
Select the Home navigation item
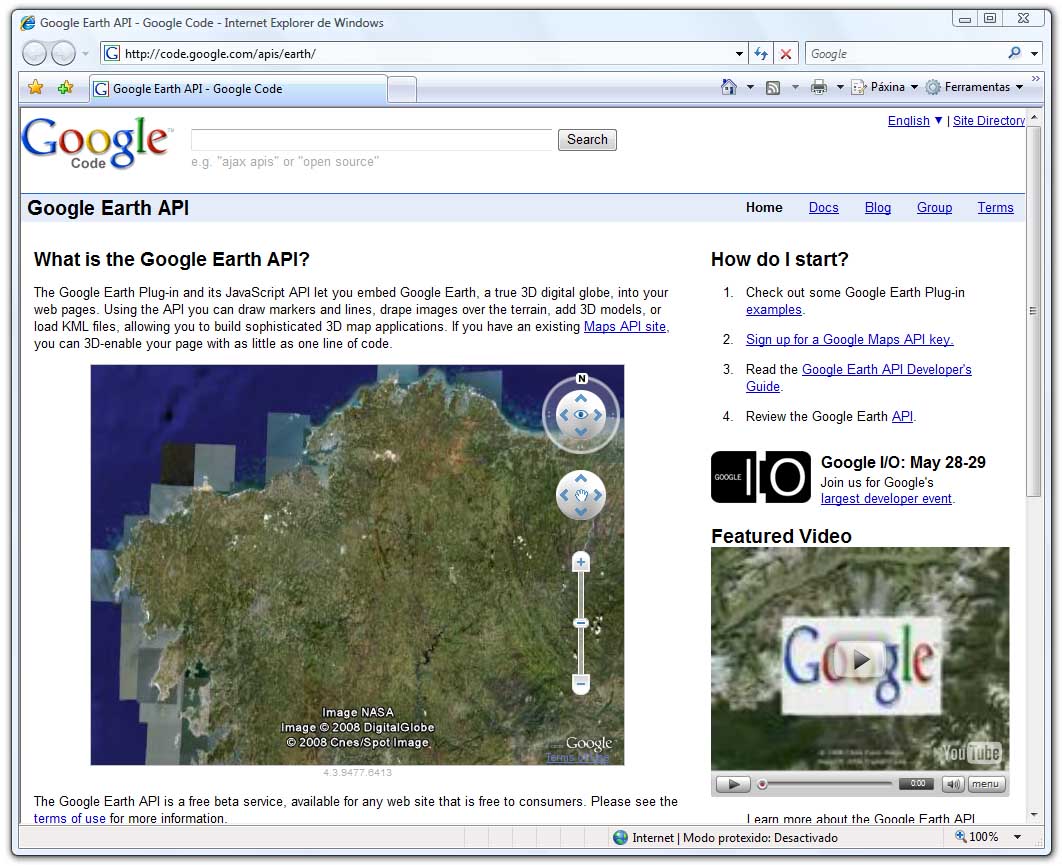click(x=764, y=207)
